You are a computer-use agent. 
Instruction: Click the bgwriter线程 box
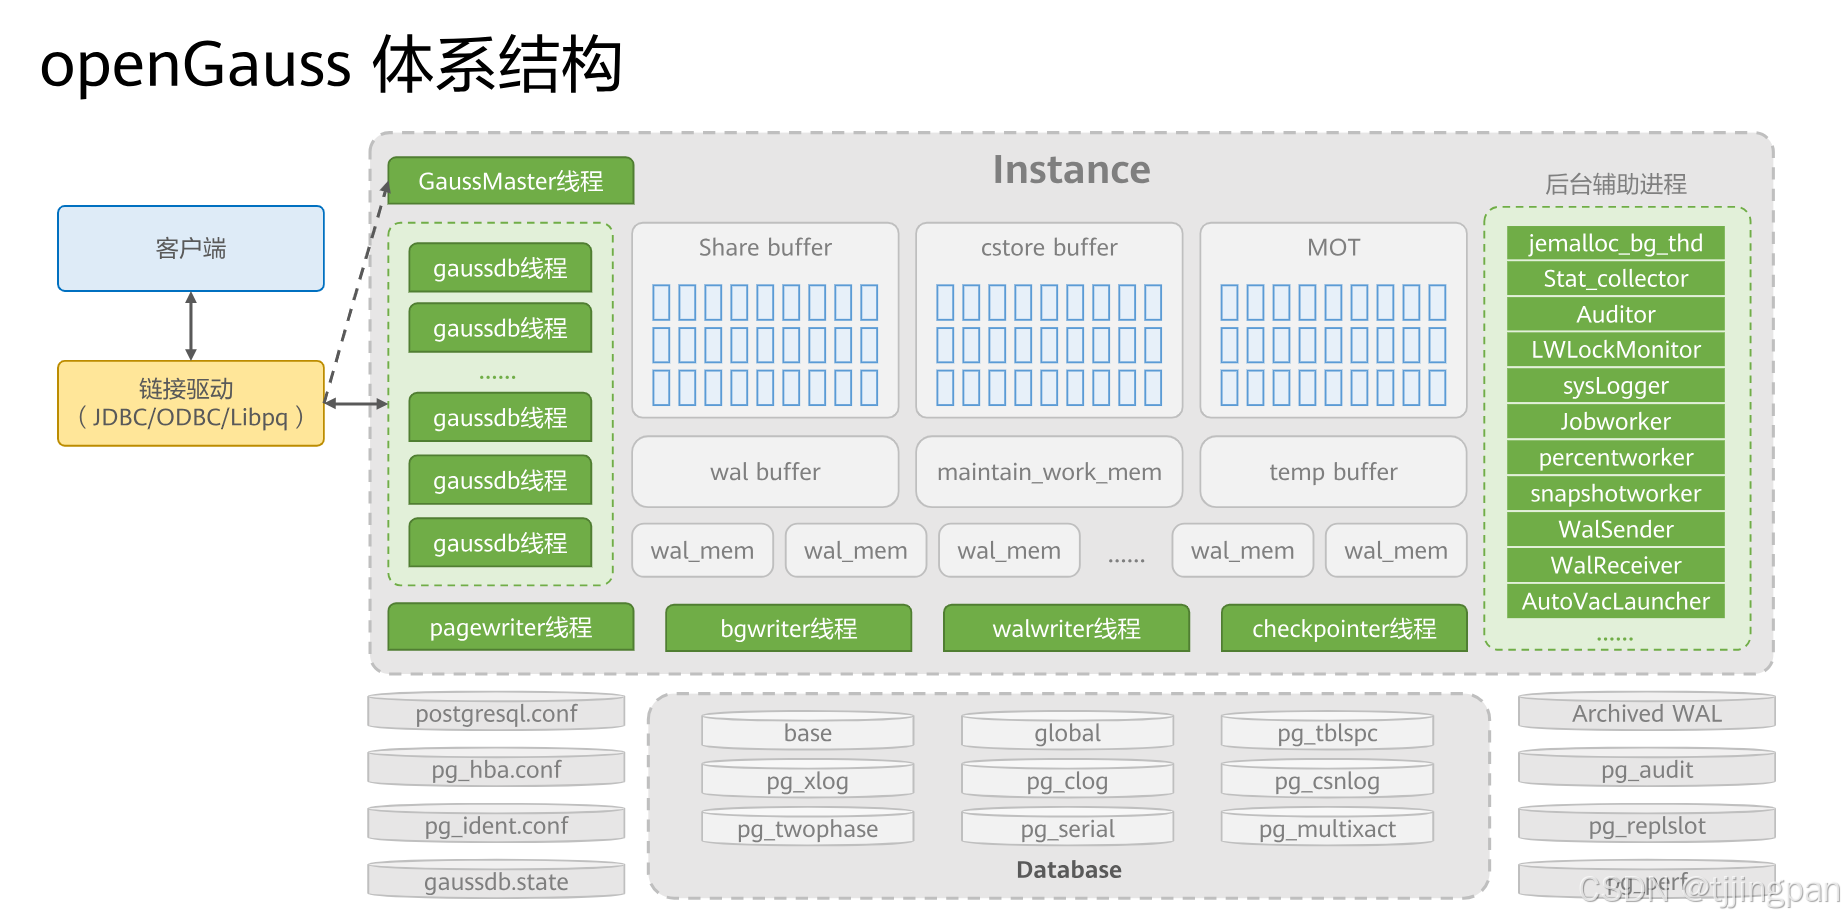[x=789, y=628]
